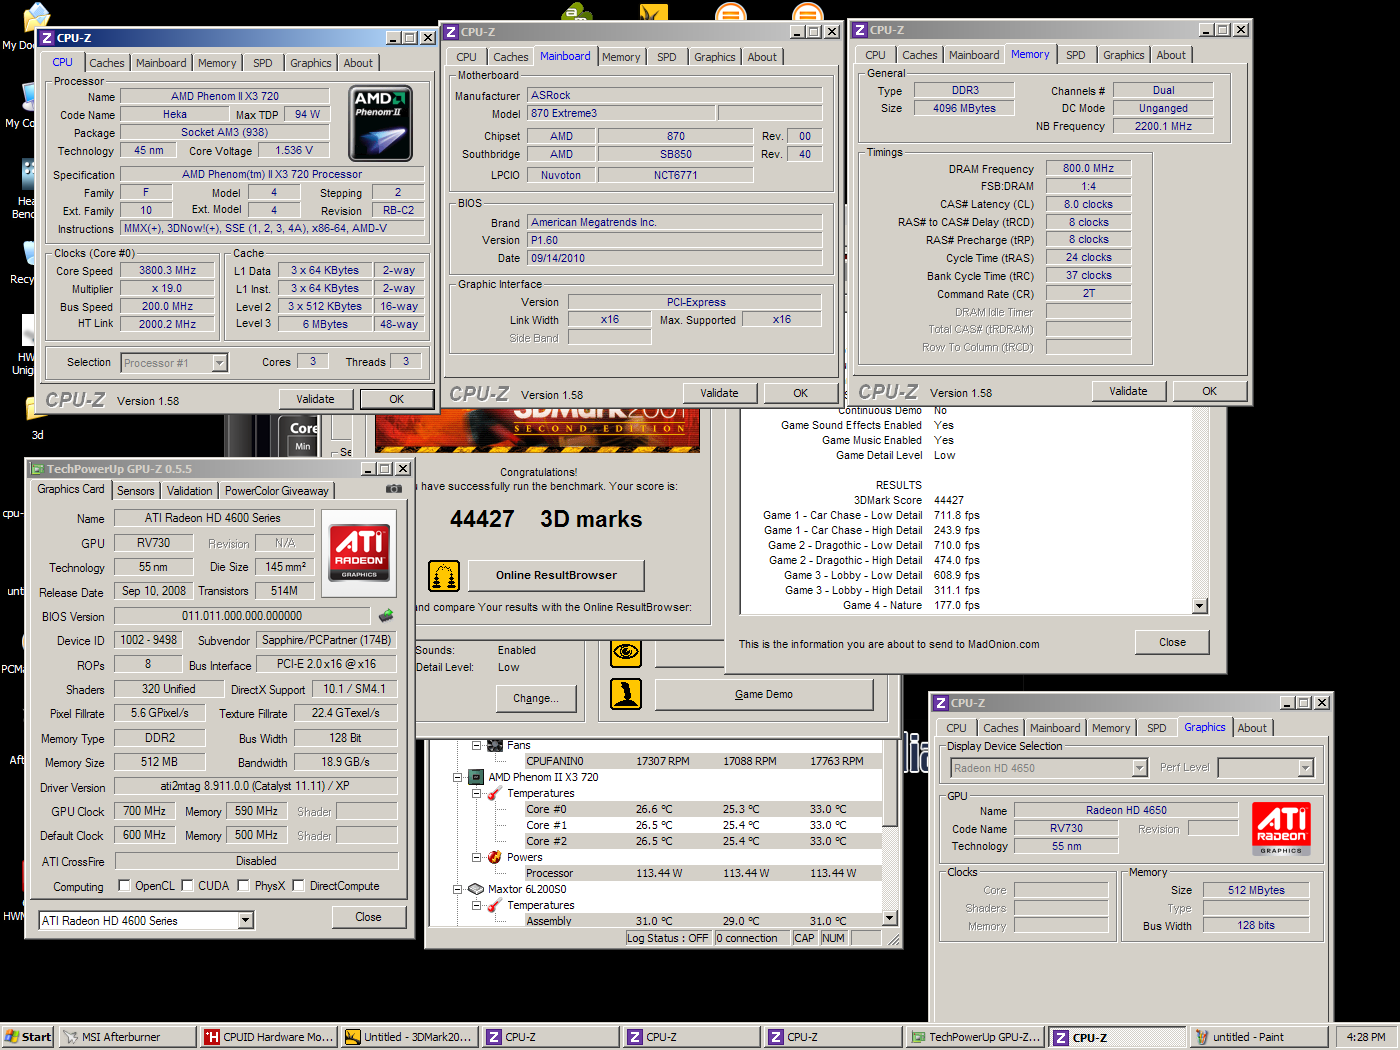
Task: Click the Online ResultBrowser button
Action: point(556,575)
